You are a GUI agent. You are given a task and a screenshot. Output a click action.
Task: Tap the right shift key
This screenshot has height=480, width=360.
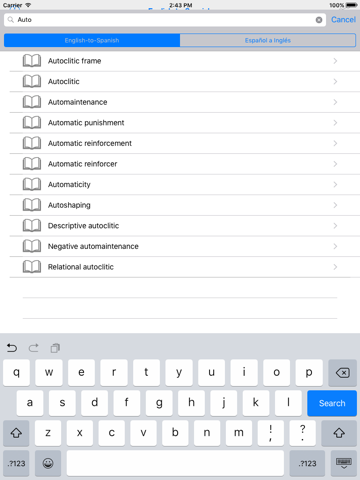point(339,433)
